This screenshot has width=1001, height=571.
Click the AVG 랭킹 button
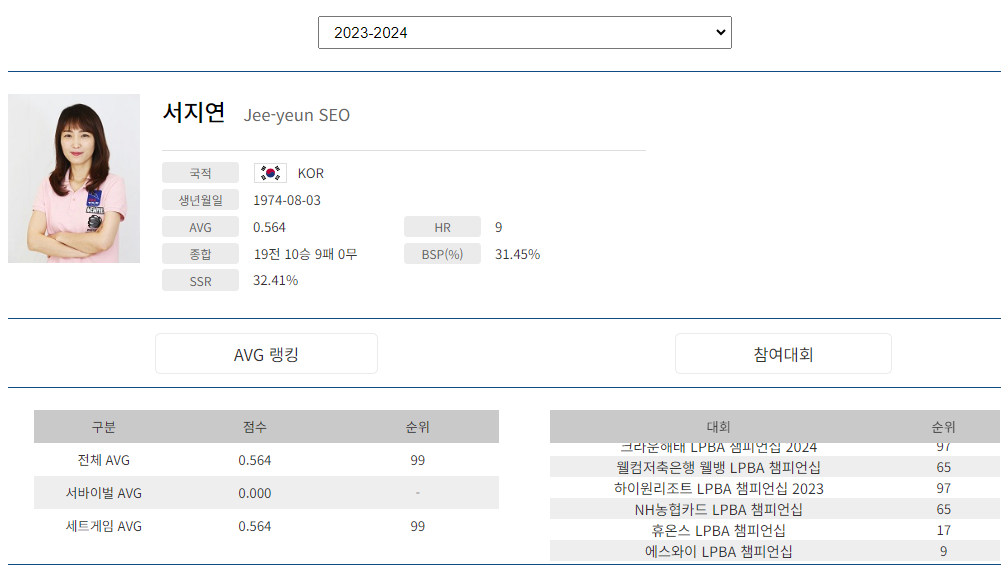[x=266, y=354]
